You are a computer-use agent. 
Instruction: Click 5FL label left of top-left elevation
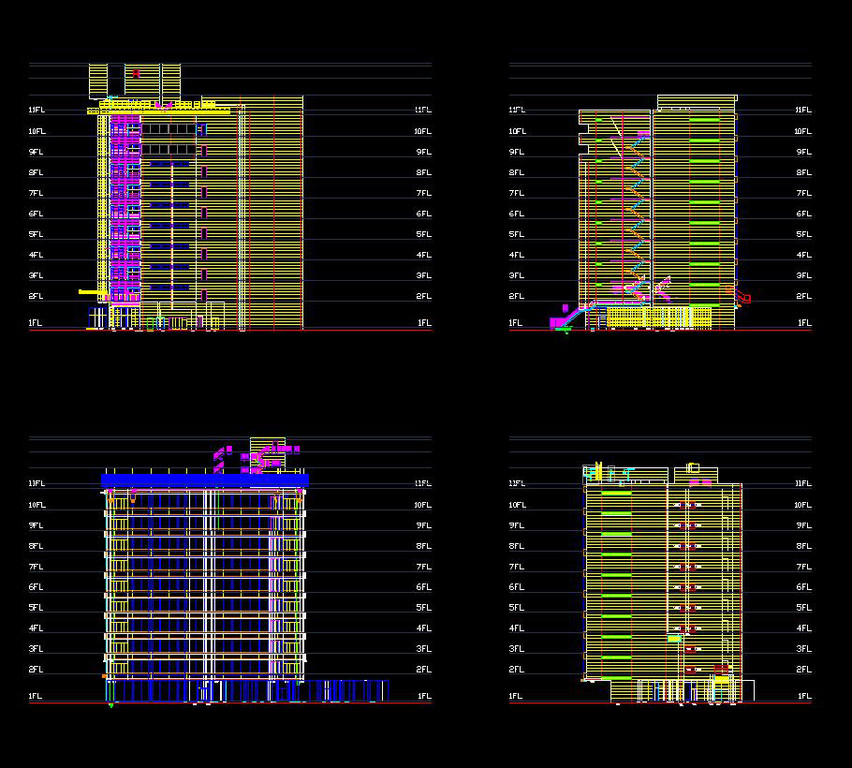[36, 234]
